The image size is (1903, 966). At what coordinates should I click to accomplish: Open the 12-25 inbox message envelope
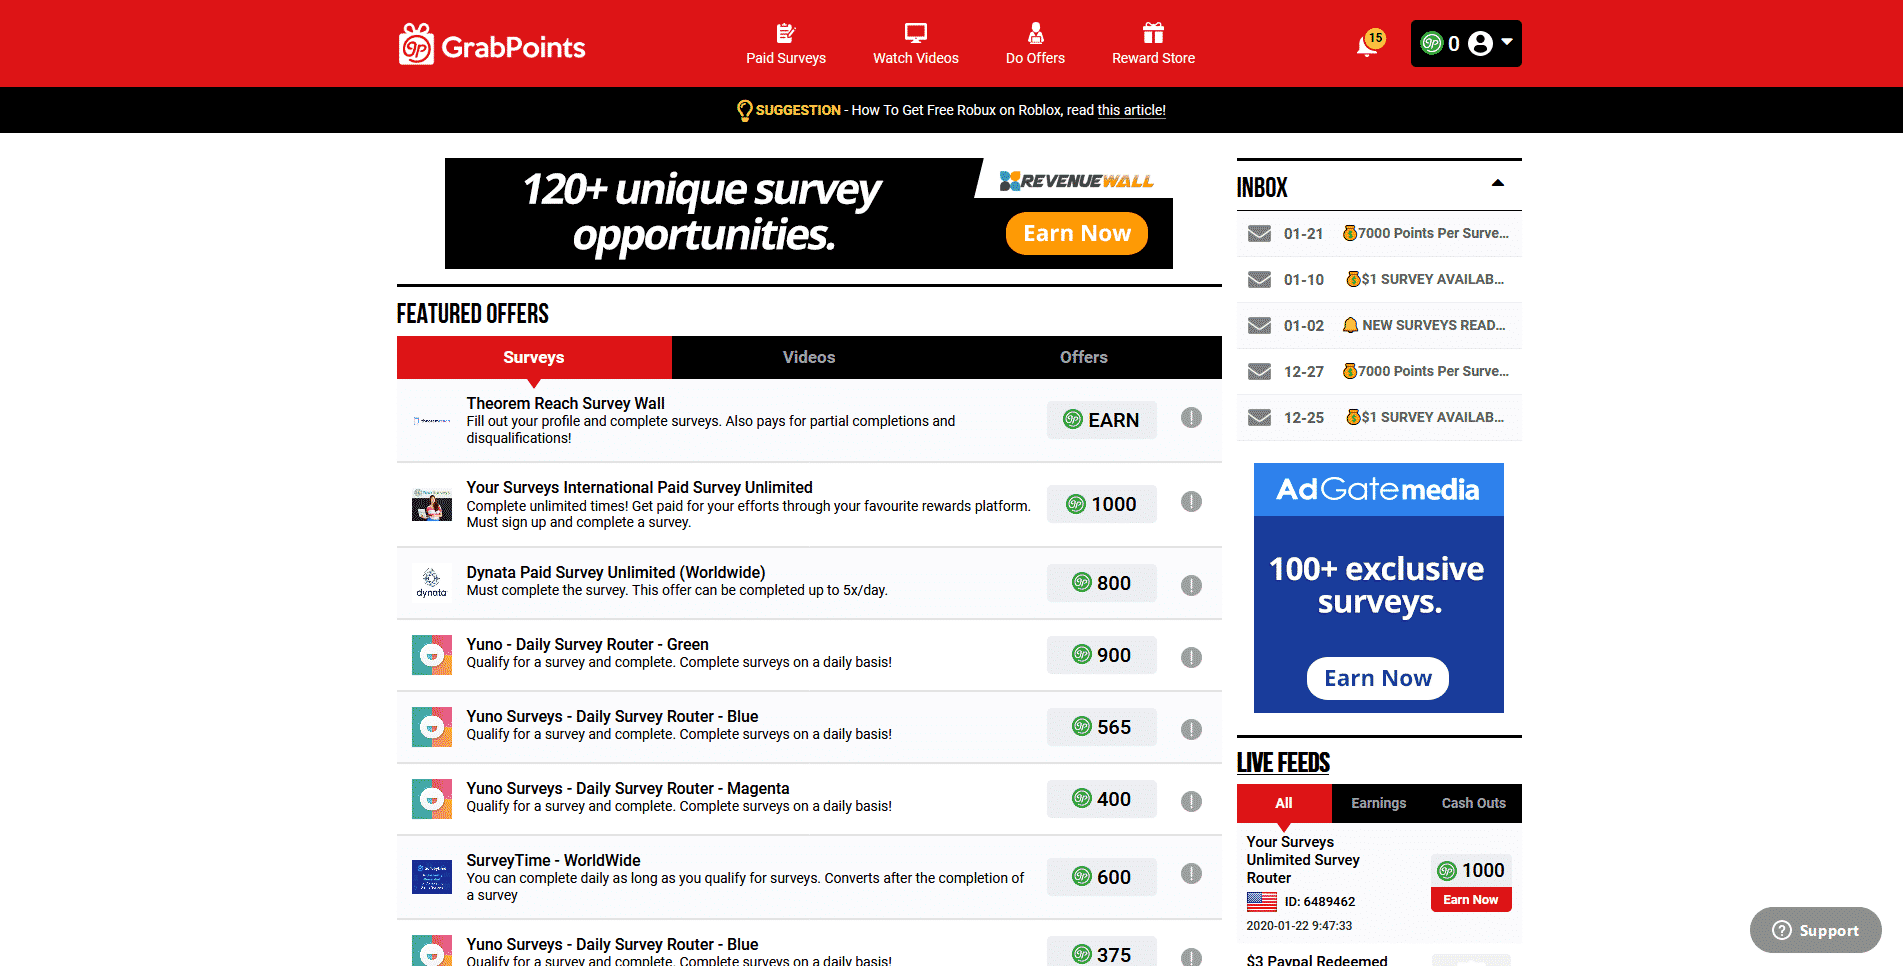pos(1259,417)
